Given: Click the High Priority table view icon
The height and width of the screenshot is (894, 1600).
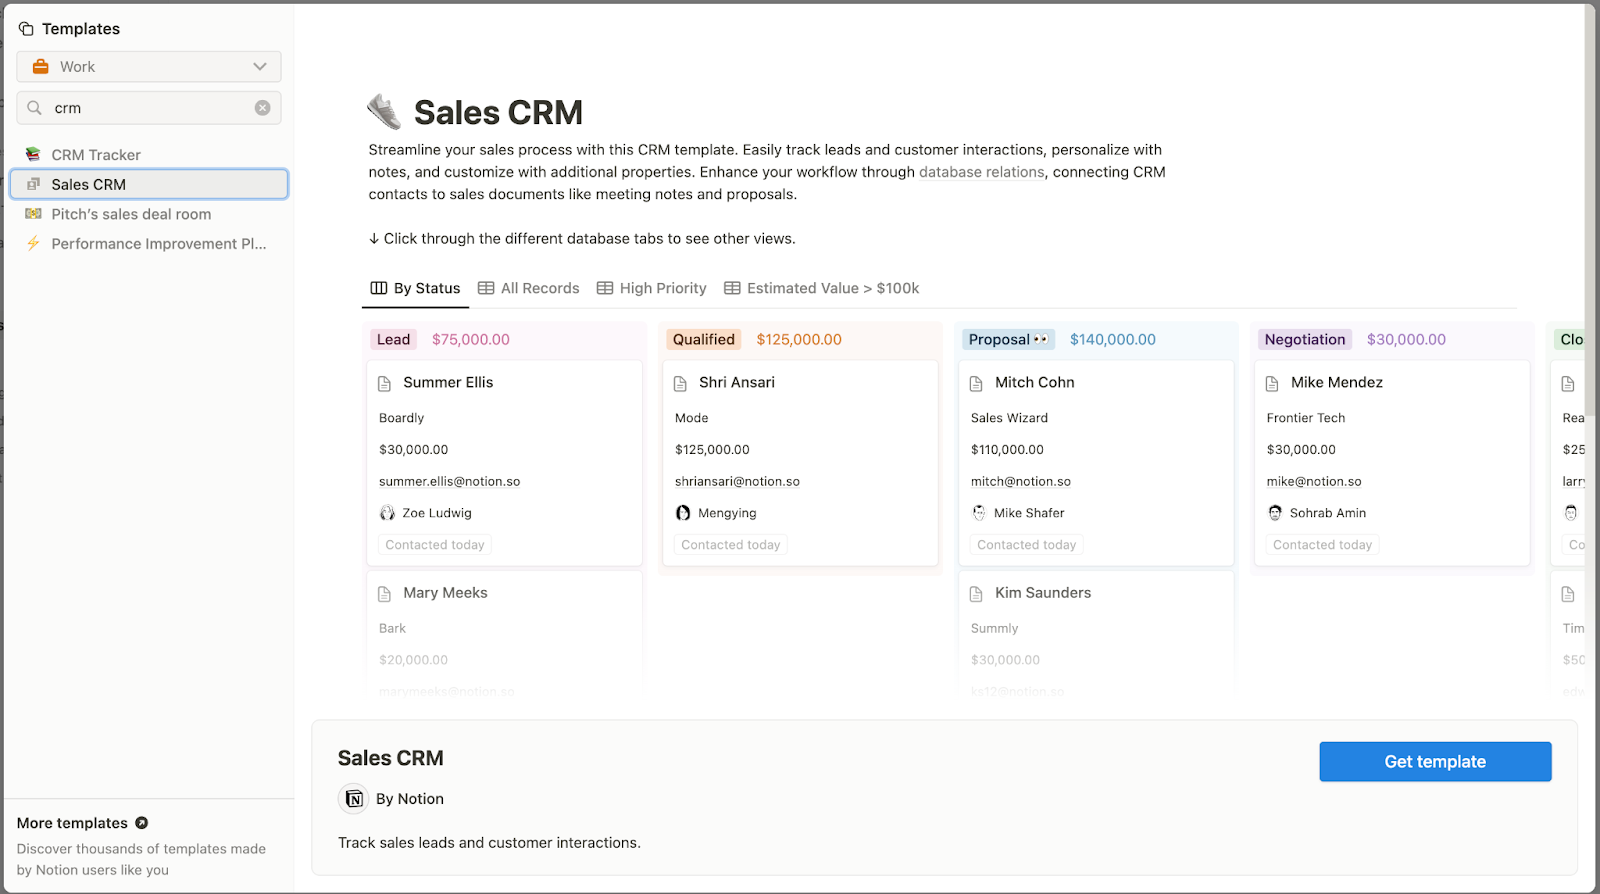Looking at the screenshot, I should pos(605,288).
